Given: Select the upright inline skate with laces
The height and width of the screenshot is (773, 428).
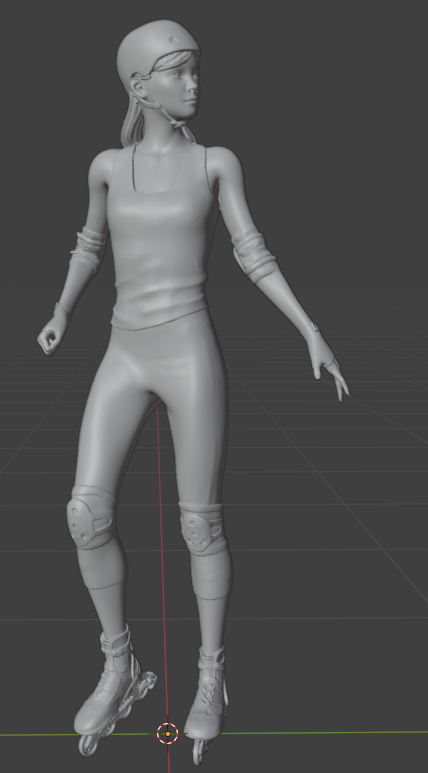Looking at the screenshot, I should [x=209, y=695].
